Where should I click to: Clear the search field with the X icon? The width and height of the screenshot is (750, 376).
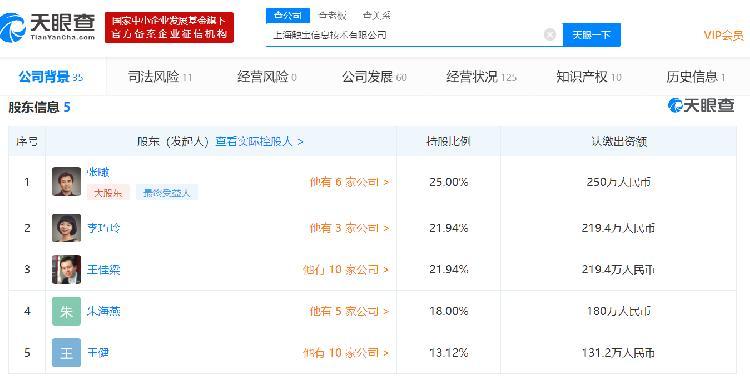(550, 35)
